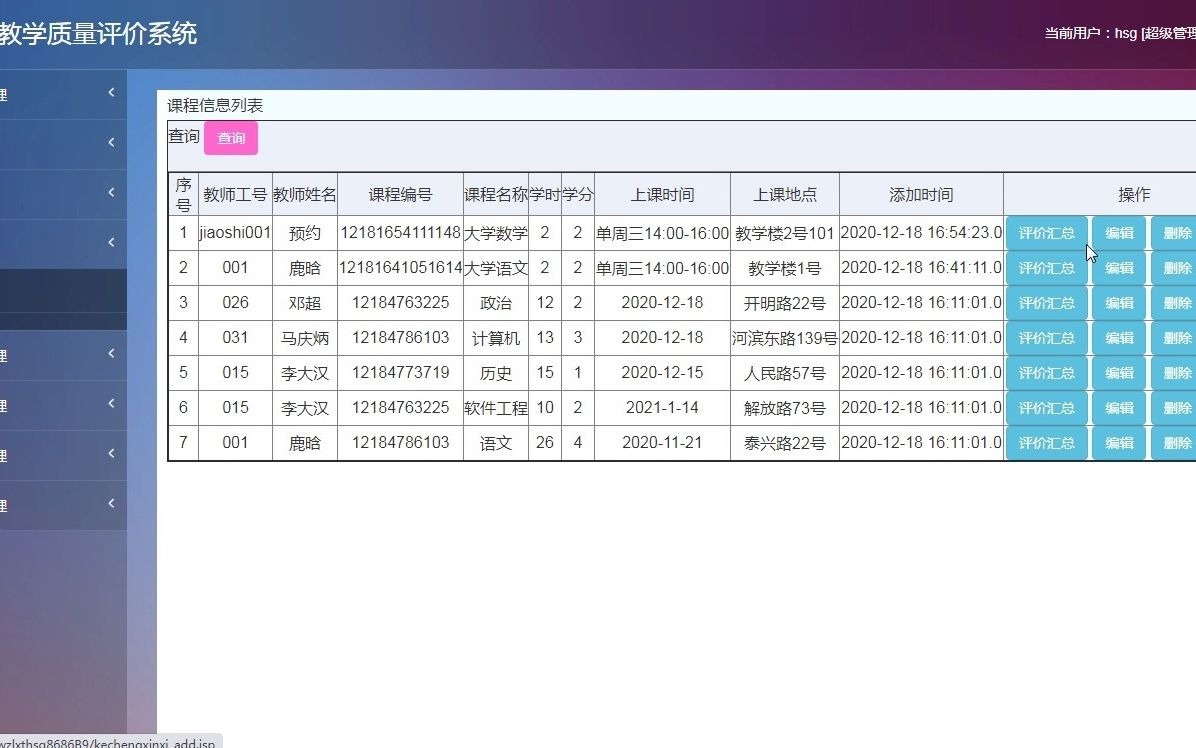Select teacher name 邓超 cell
The width and height of the screenshot is (1196, 748).
point(304,303)
